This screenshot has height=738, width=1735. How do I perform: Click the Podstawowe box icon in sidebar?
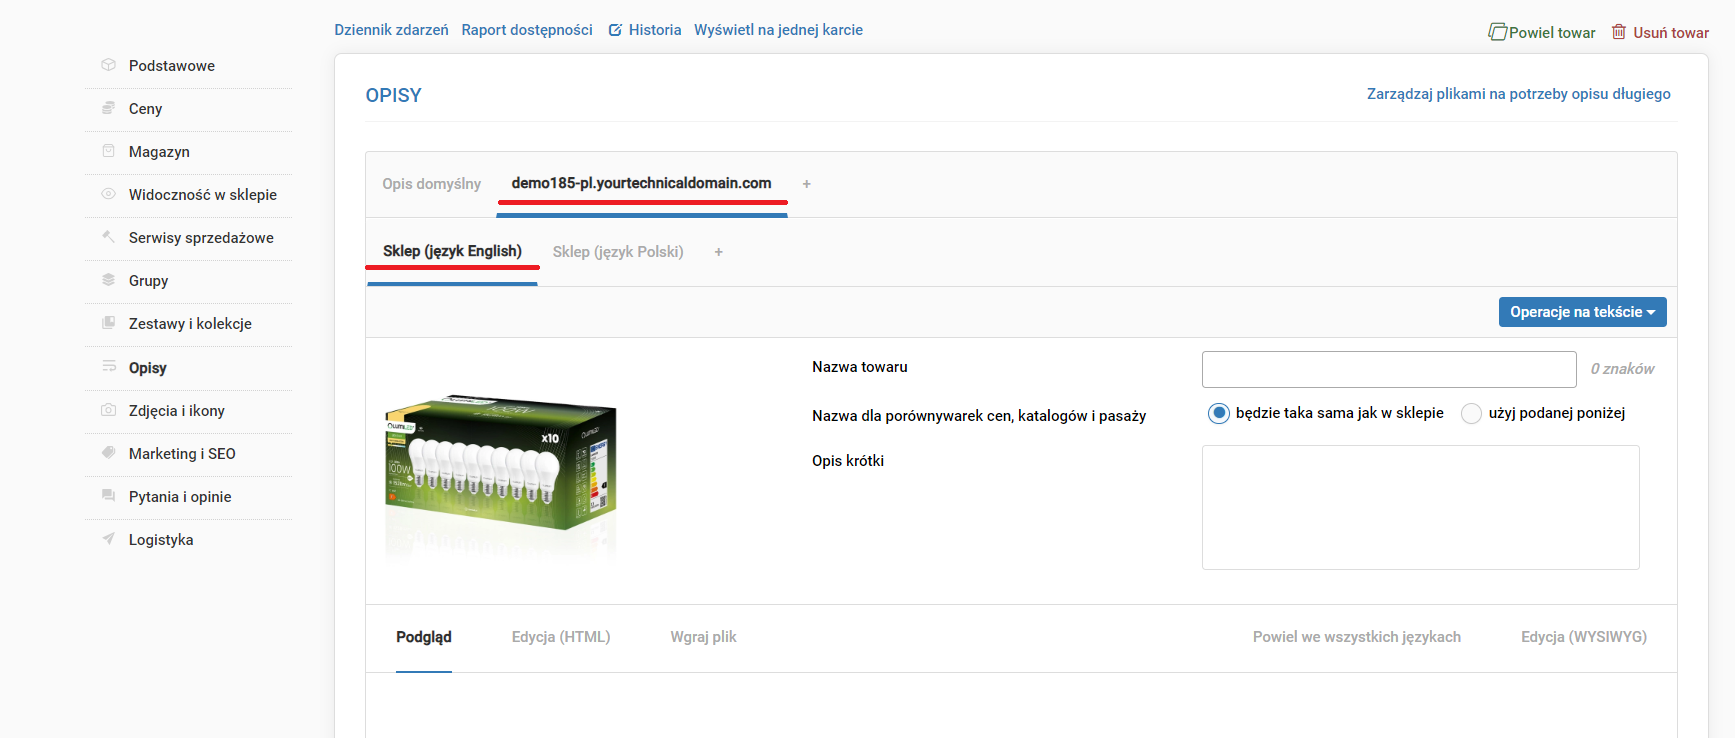click(108, 65)
